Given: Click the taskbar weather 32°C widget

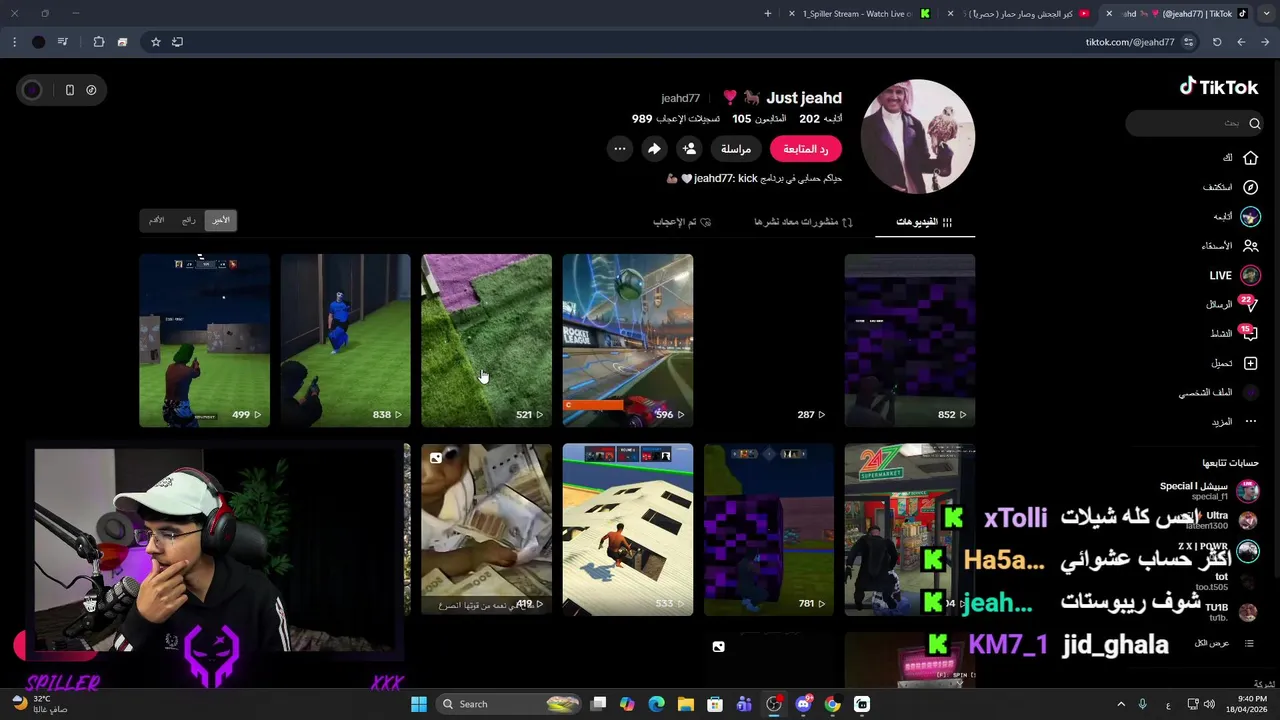Looking at the screenshot, I should click(x=40, y=704).
